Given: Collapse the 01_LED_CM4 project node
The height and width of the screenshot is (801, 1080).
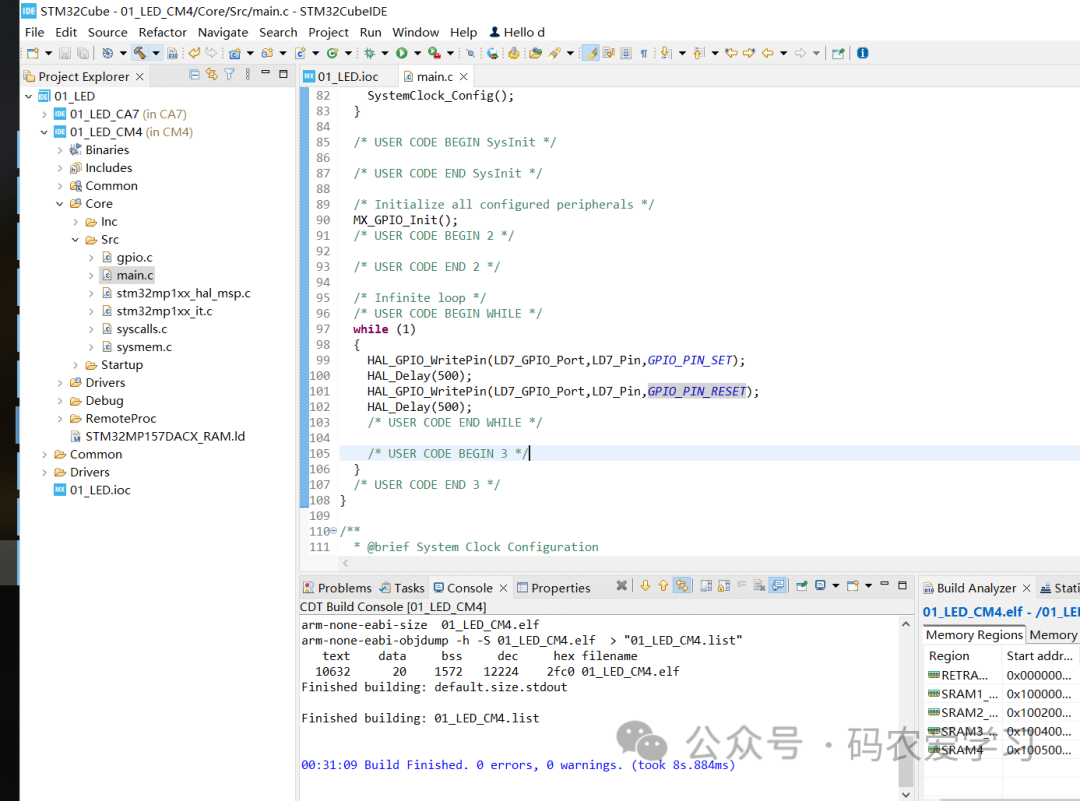Looking at the screenshot, I should [x=44, y=132].
